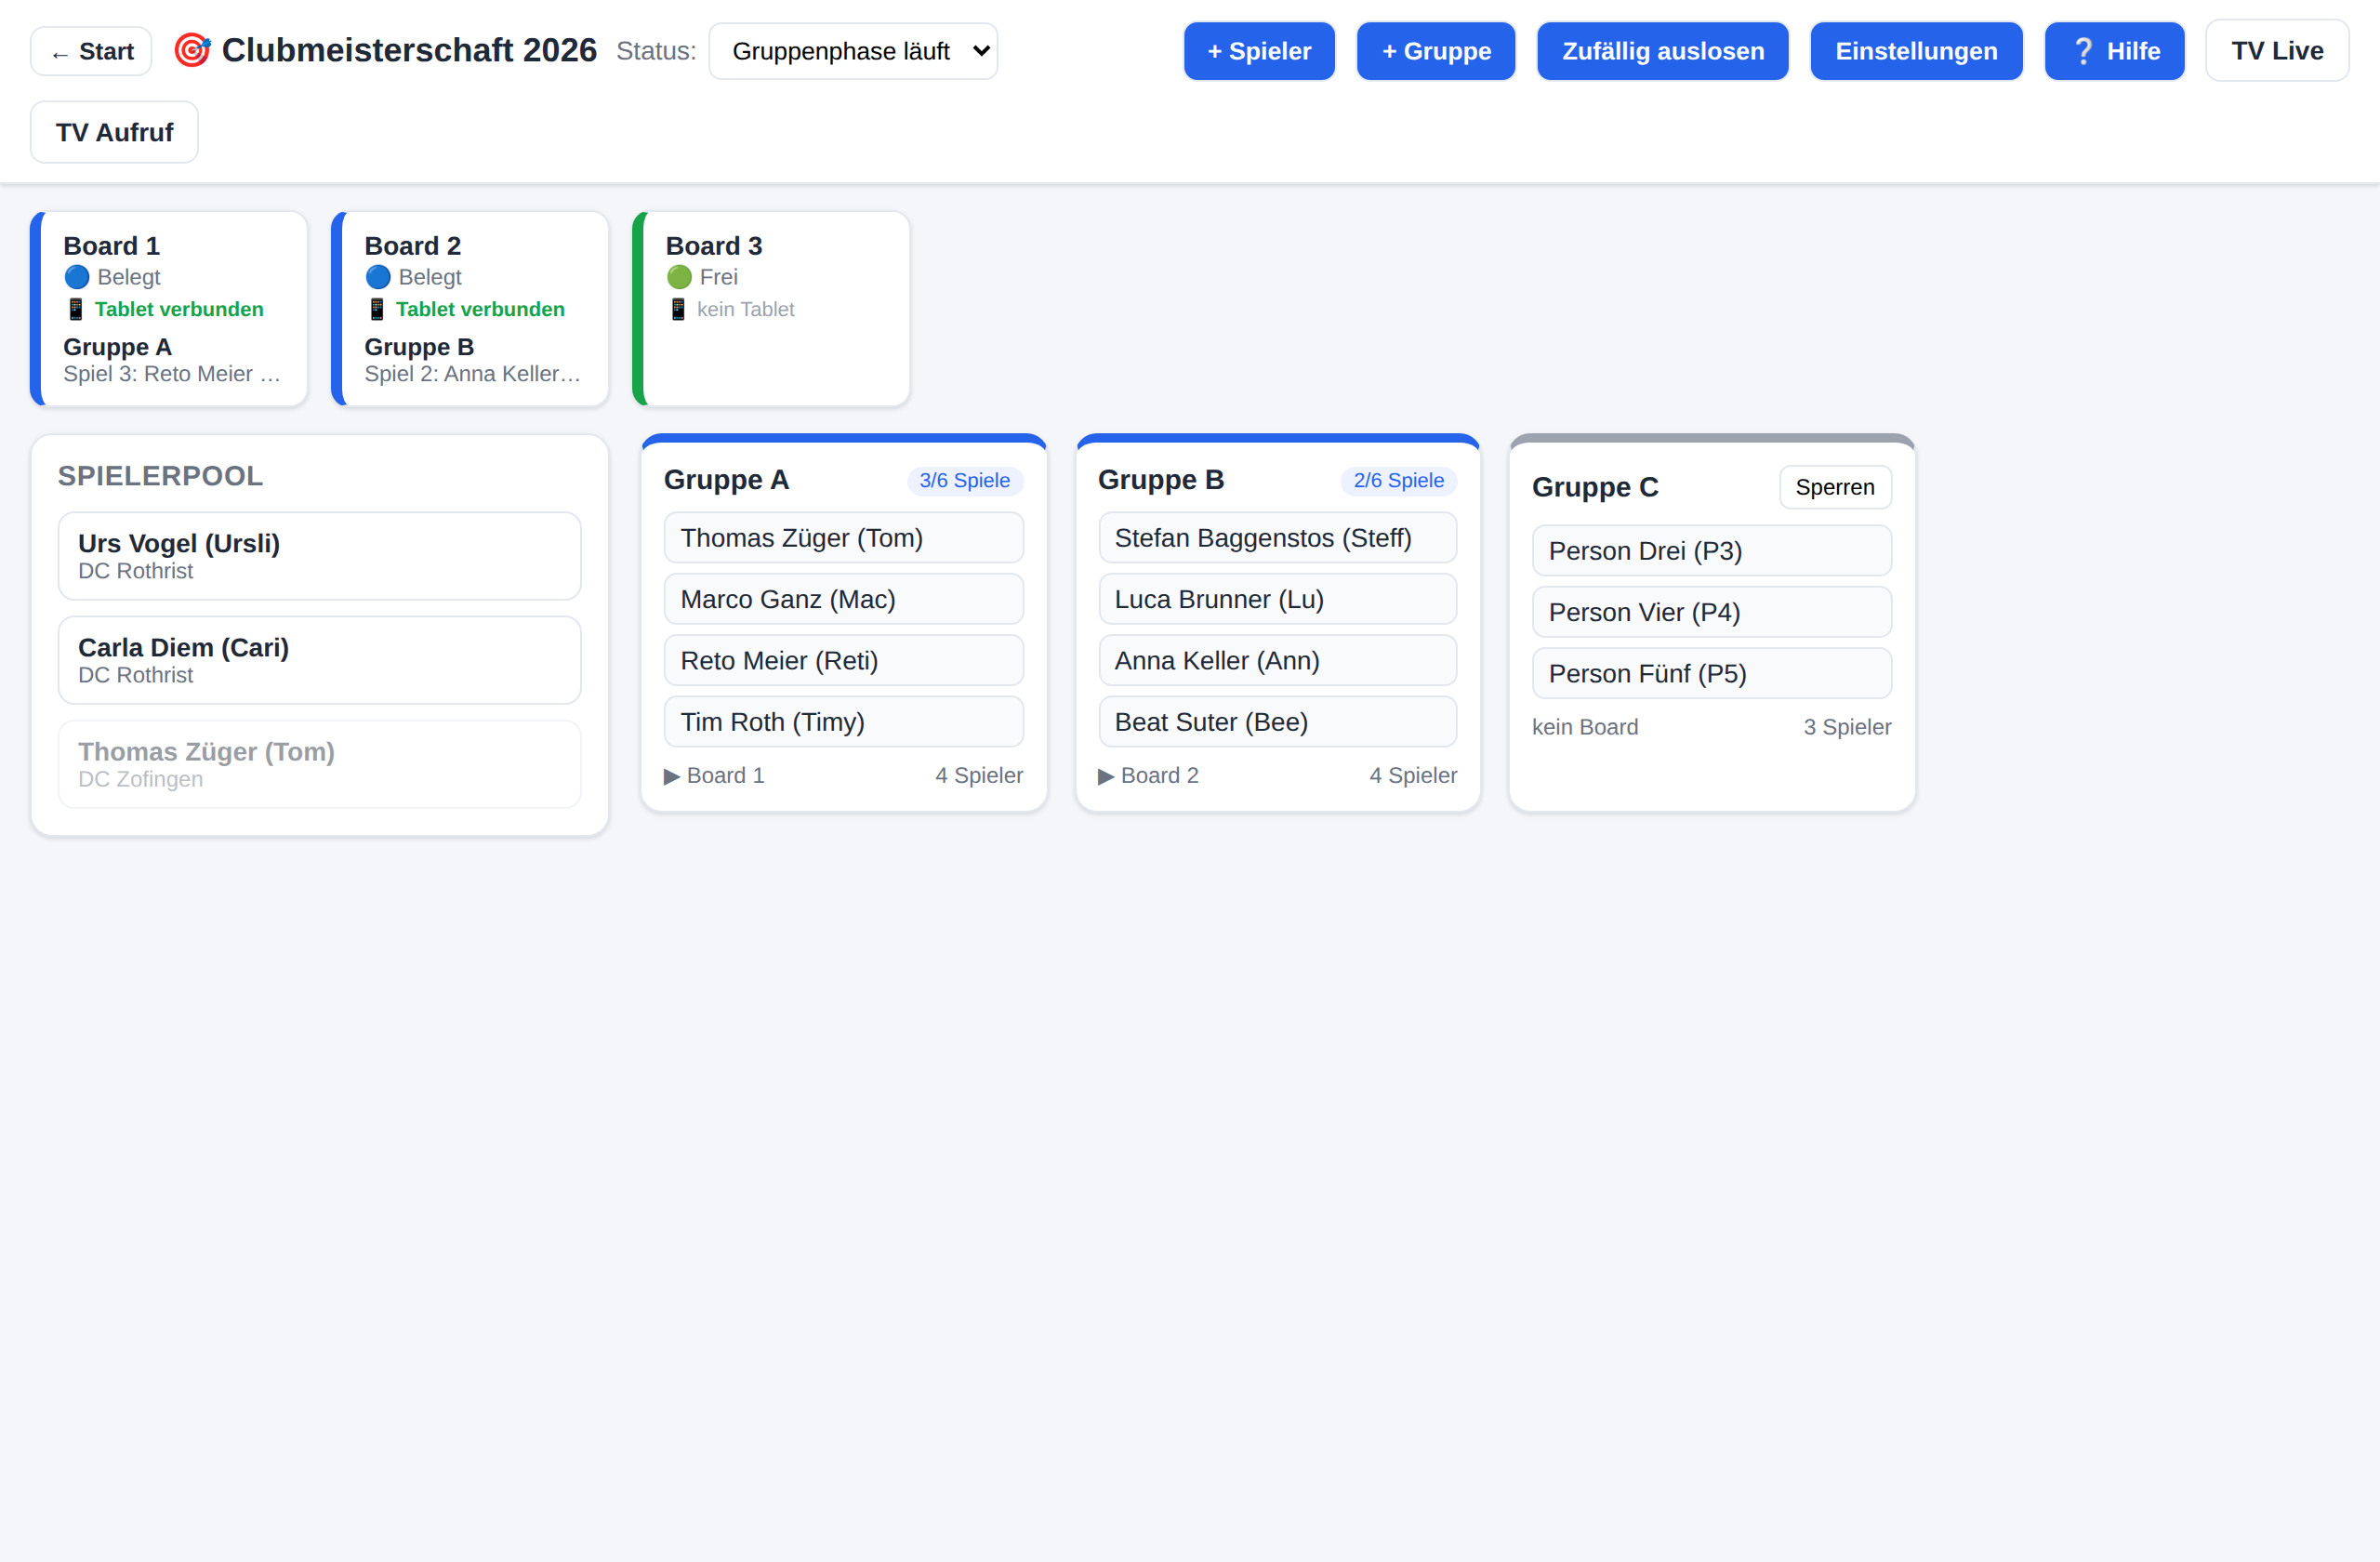Screen dimensions: 2380x1562
Task: Open the TV Live view
Action: (x=2277, y=51)
